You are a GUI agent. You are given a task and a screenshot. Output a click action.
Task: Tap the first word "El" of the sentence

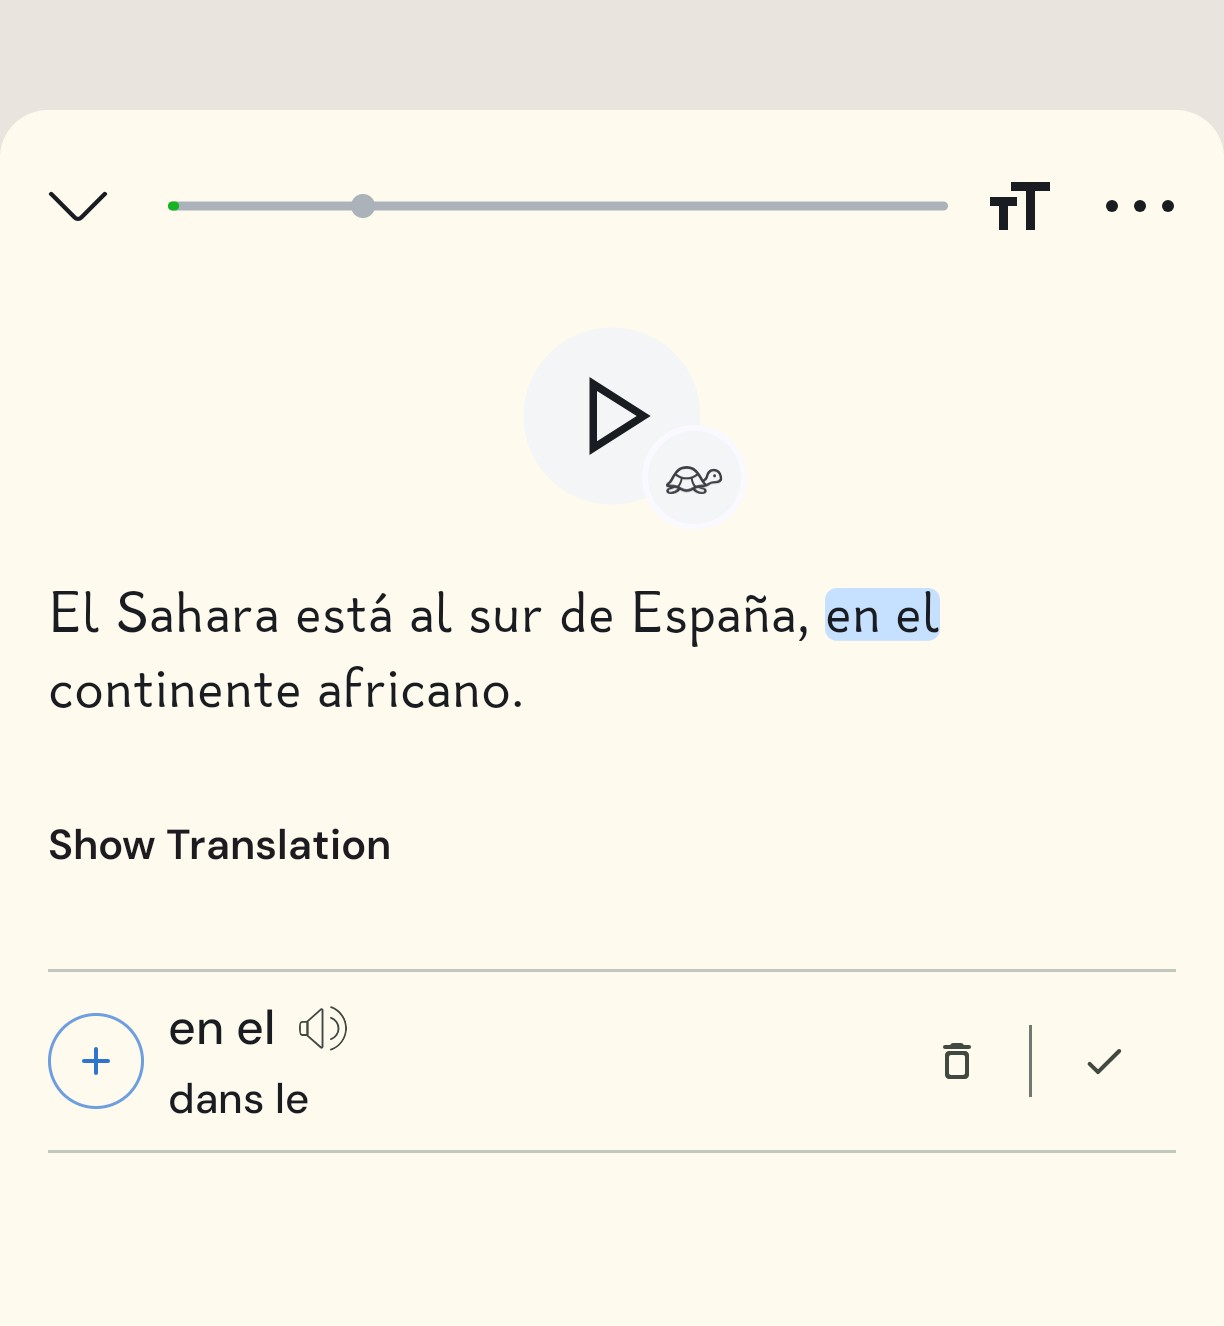[x=75, y=614]
